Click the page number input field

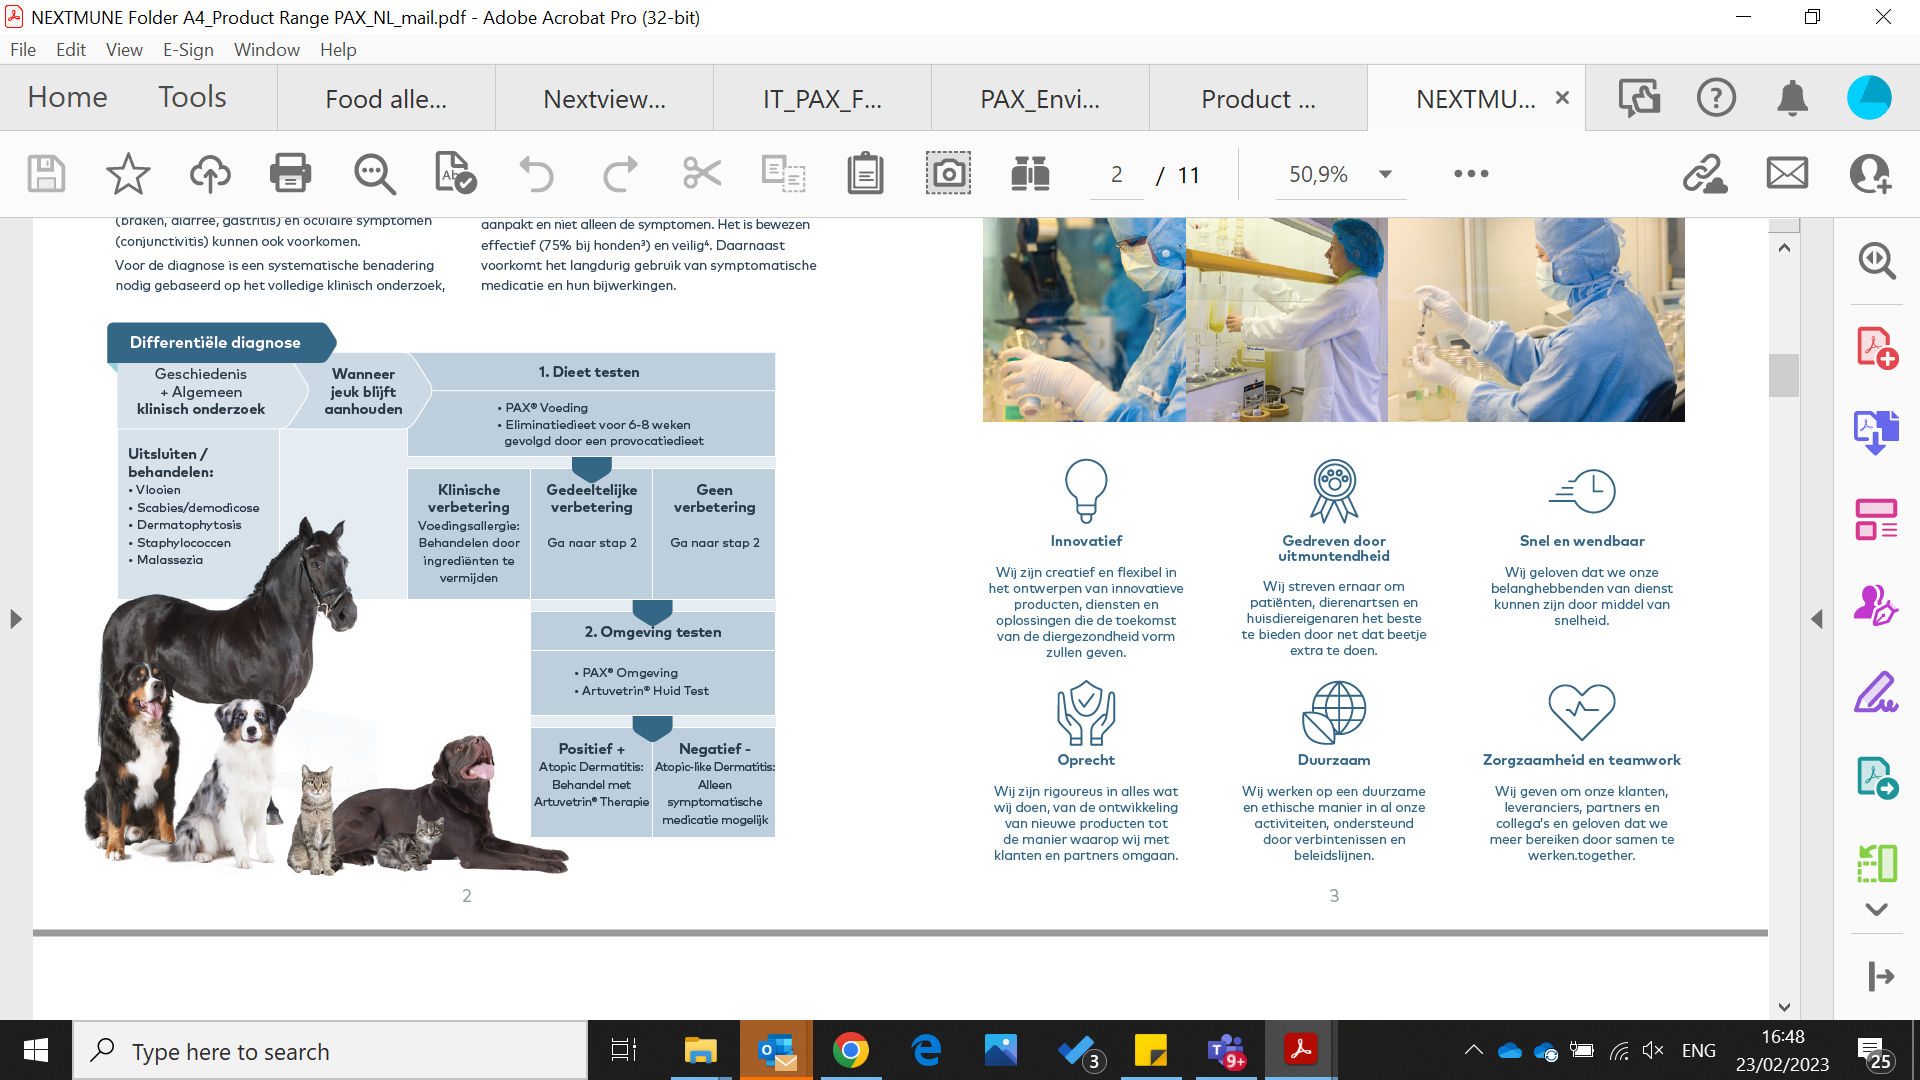[1116, 175]
